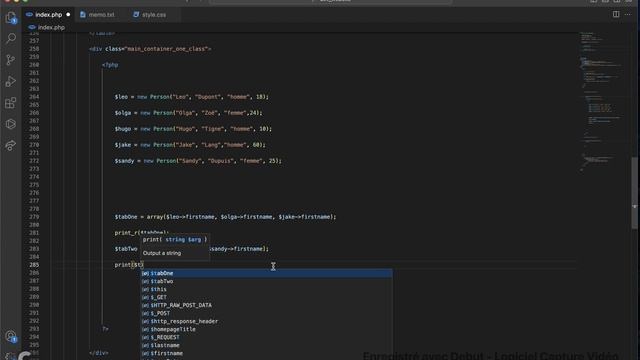The height and width of the screenshot is (360, 640).
Task: Select the $_GET autocomplete suggestion
Action: 267,297
